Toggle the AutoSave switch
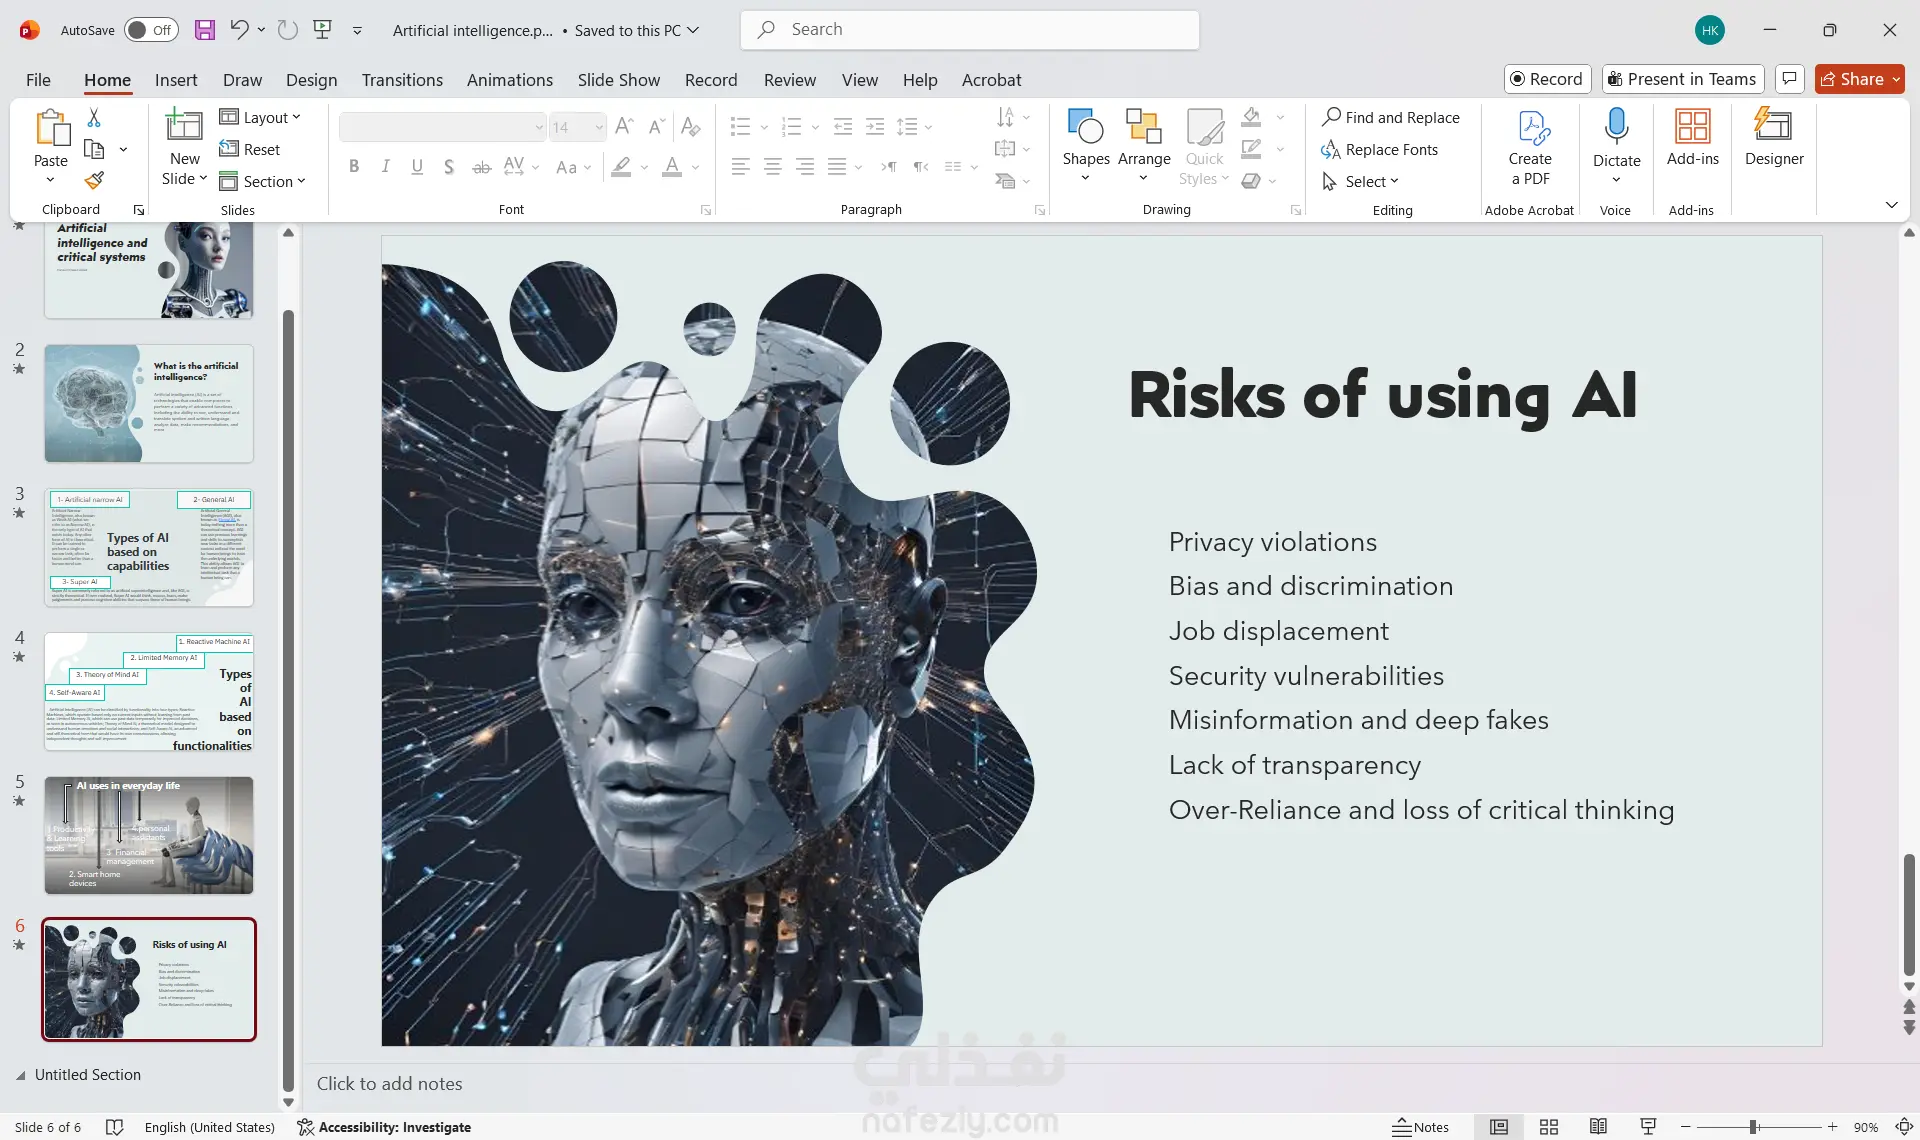The height and width of the screenshot is (1140, 1920). click(x=151, y=30)
